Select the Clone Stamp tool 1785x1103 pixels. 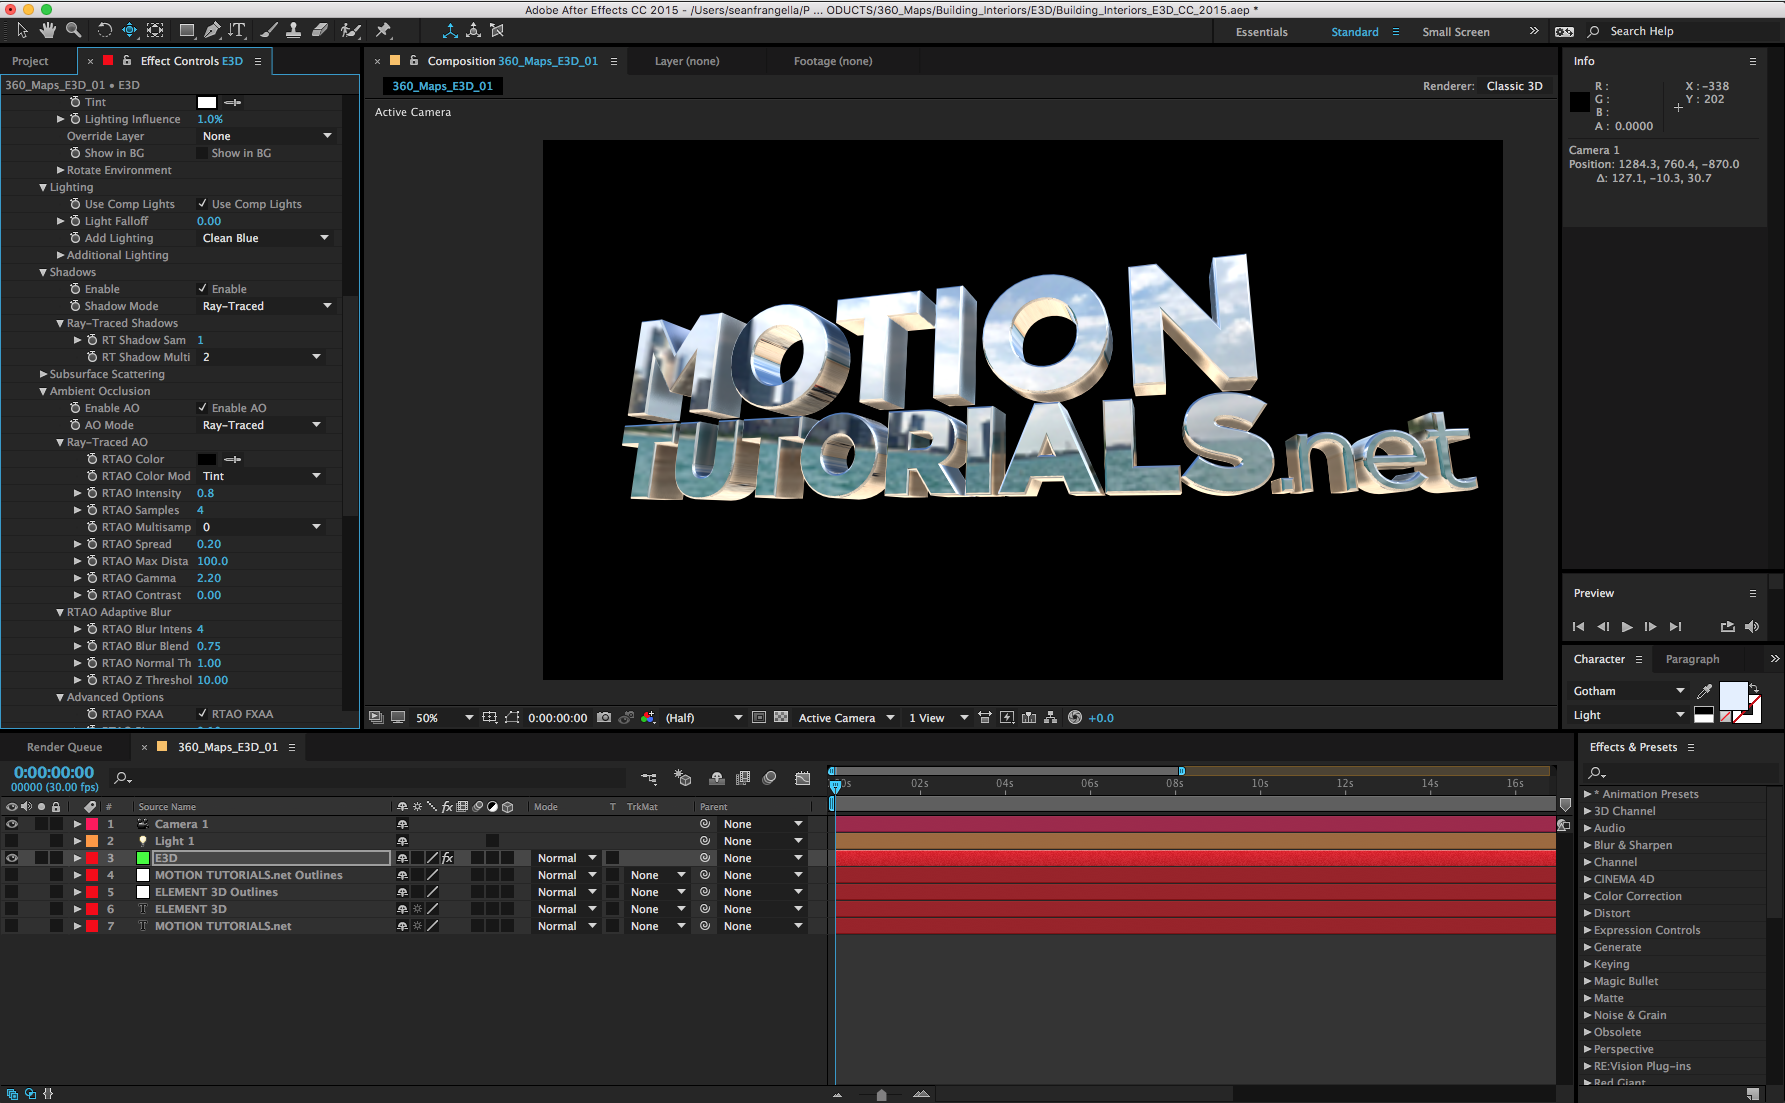pyautogui.click(x=294, y=31)
